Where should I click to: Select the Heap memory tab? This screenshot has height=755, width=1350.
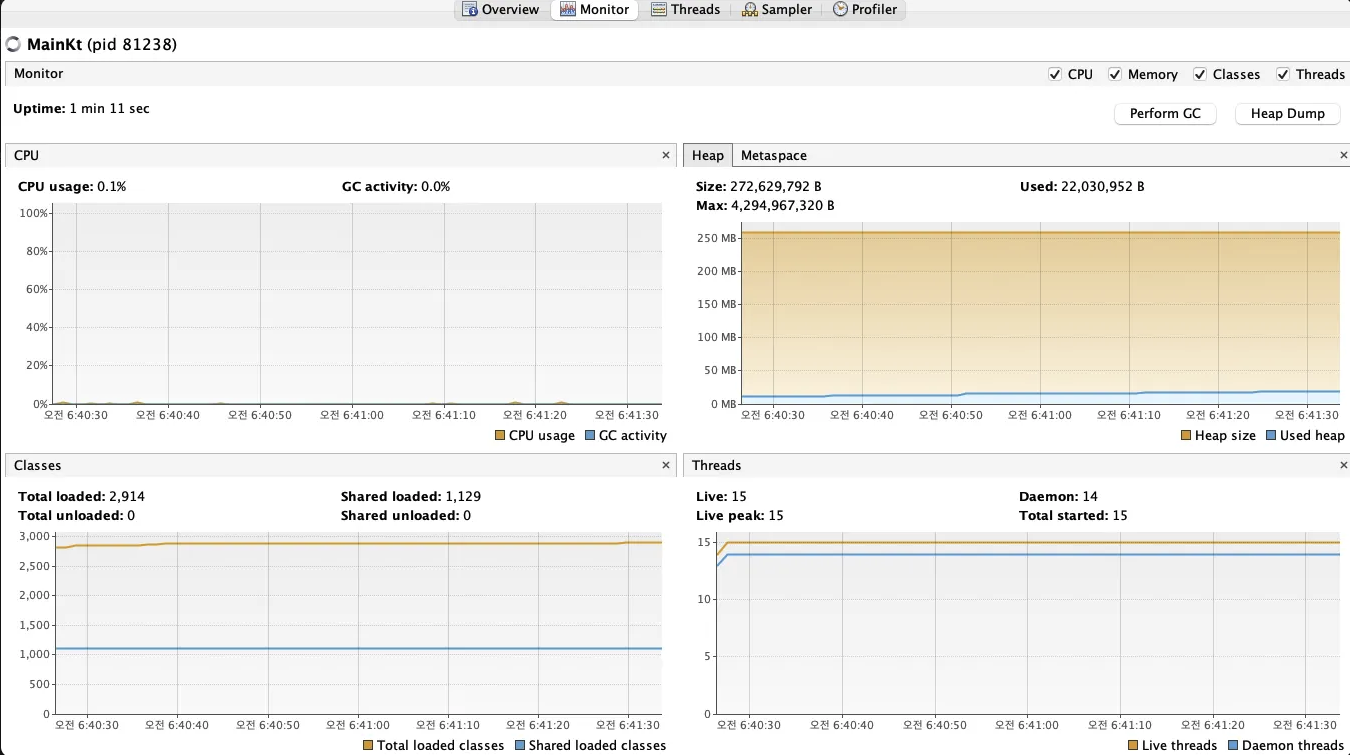[x=707, y=156]
